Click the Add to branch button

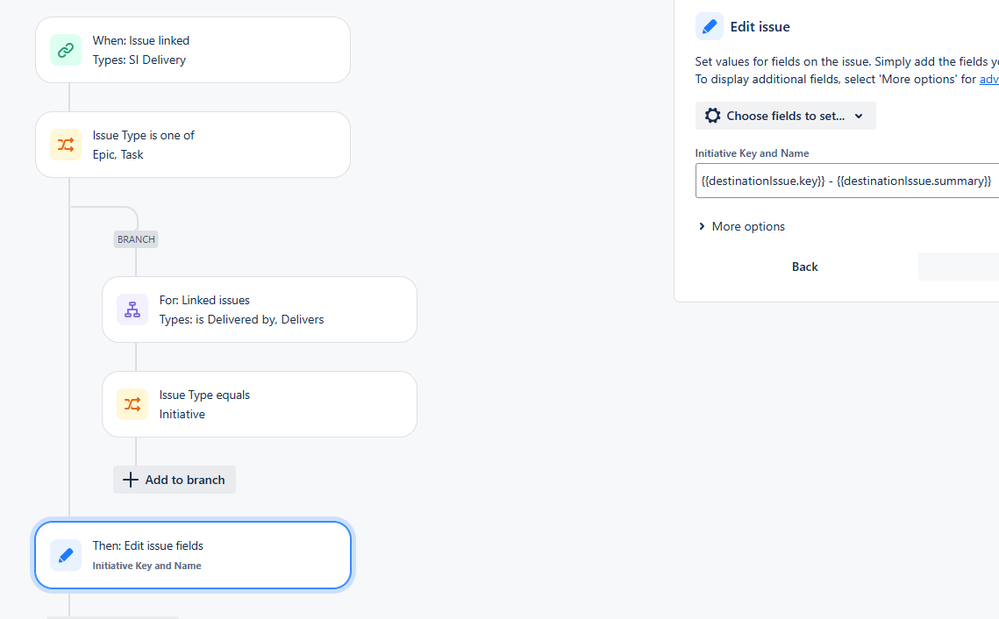[x=175, y=480]
